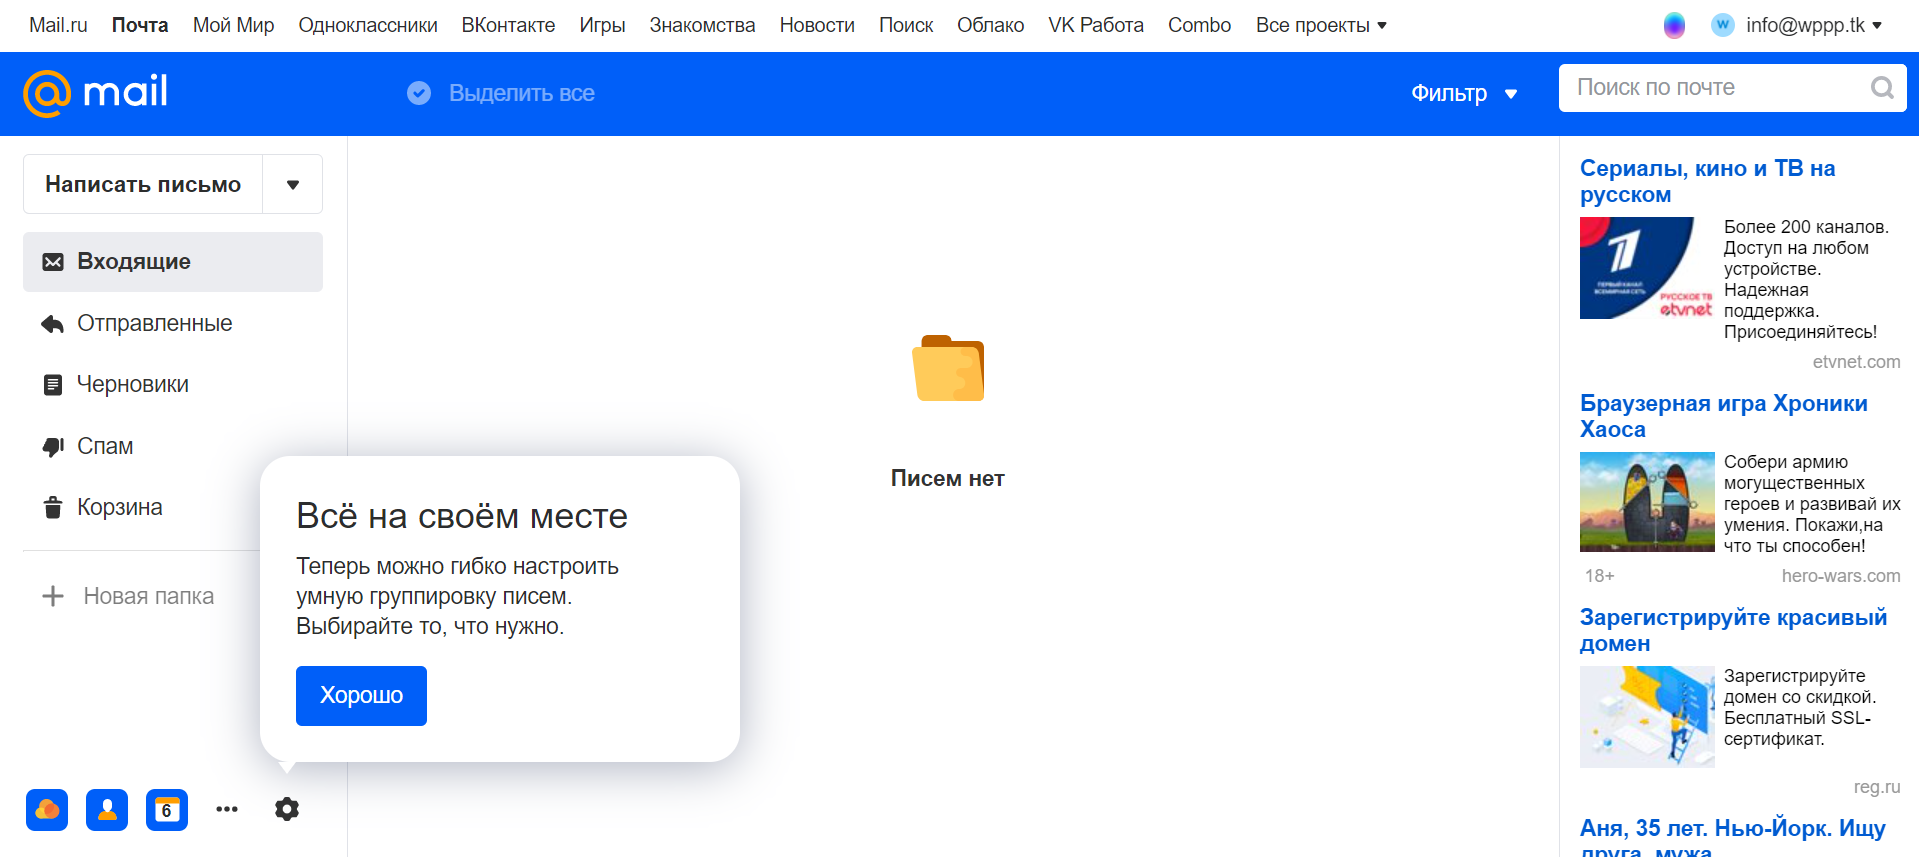Open VK Работа in top navigation
1919x857 pixels.
[x=1096, y=25]
